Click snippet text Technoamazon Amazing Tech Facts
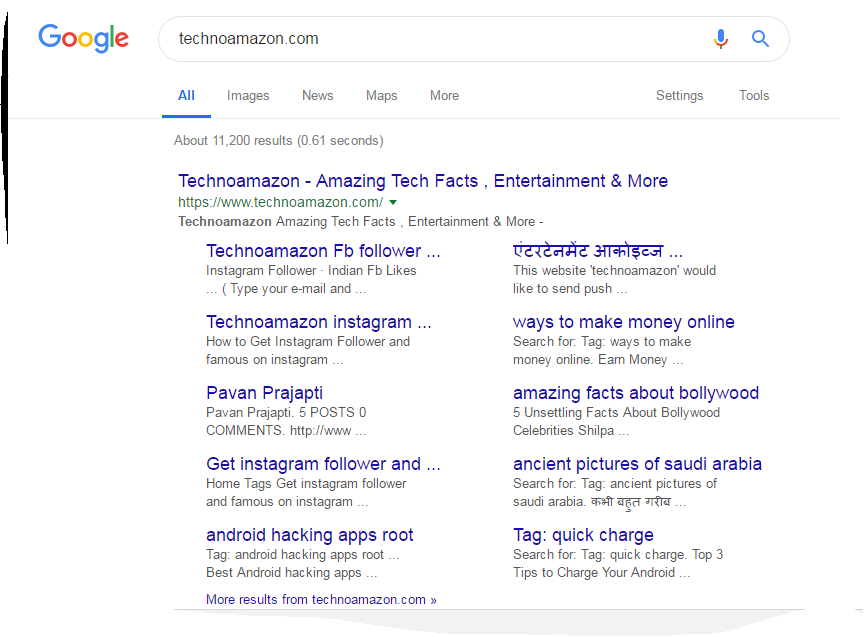The width and height of the screenshot is (866, 637). point(361,222)
